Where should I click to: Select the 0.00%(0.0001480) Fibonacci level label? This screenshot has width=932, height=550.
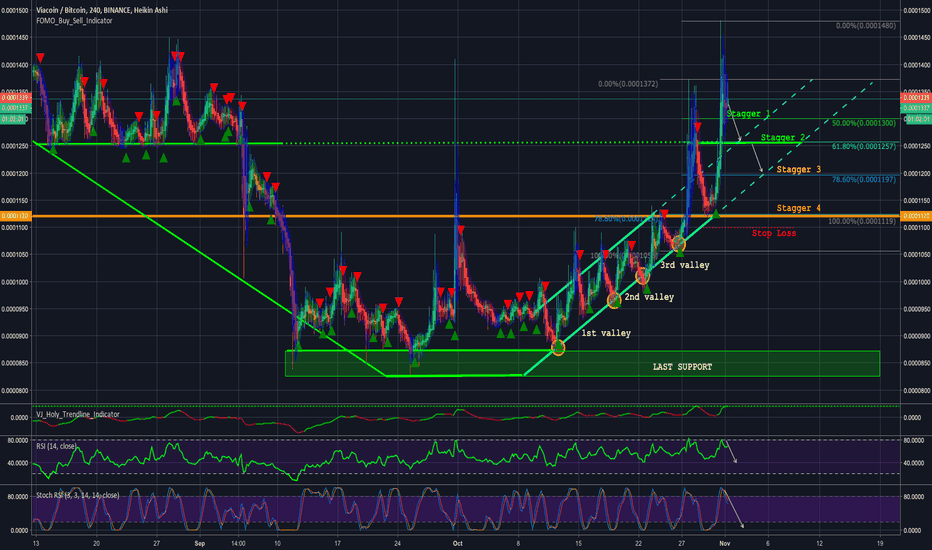point(865,26)
